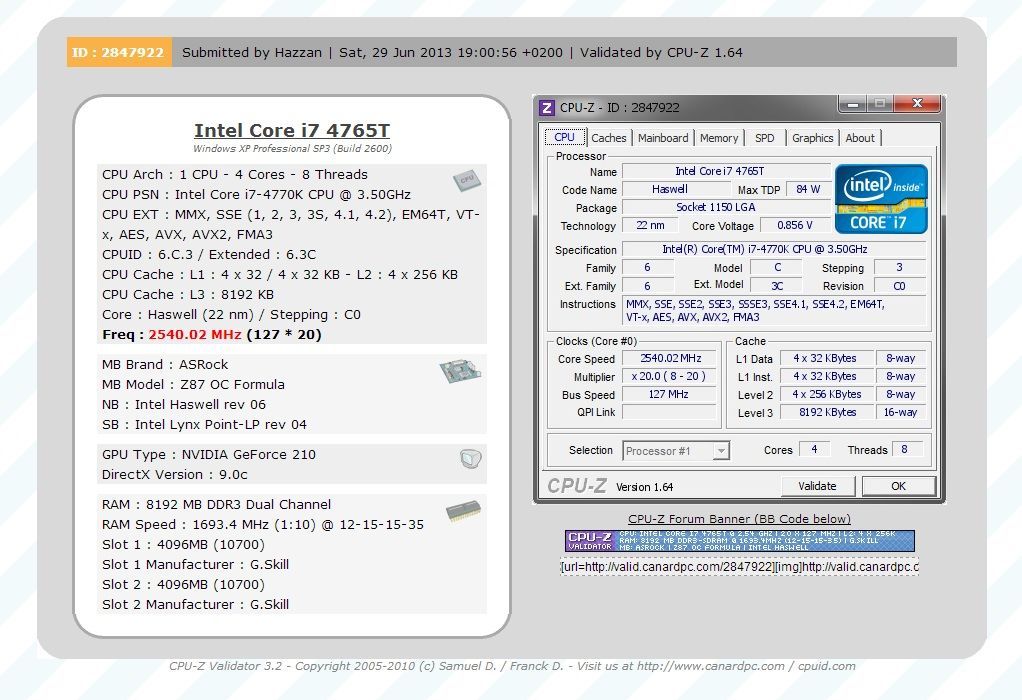Image resolution: width=1022 pixels, height=700 pixels.
Task: Click the Multiplier x 20.0 value
Action: click(669, 376)
